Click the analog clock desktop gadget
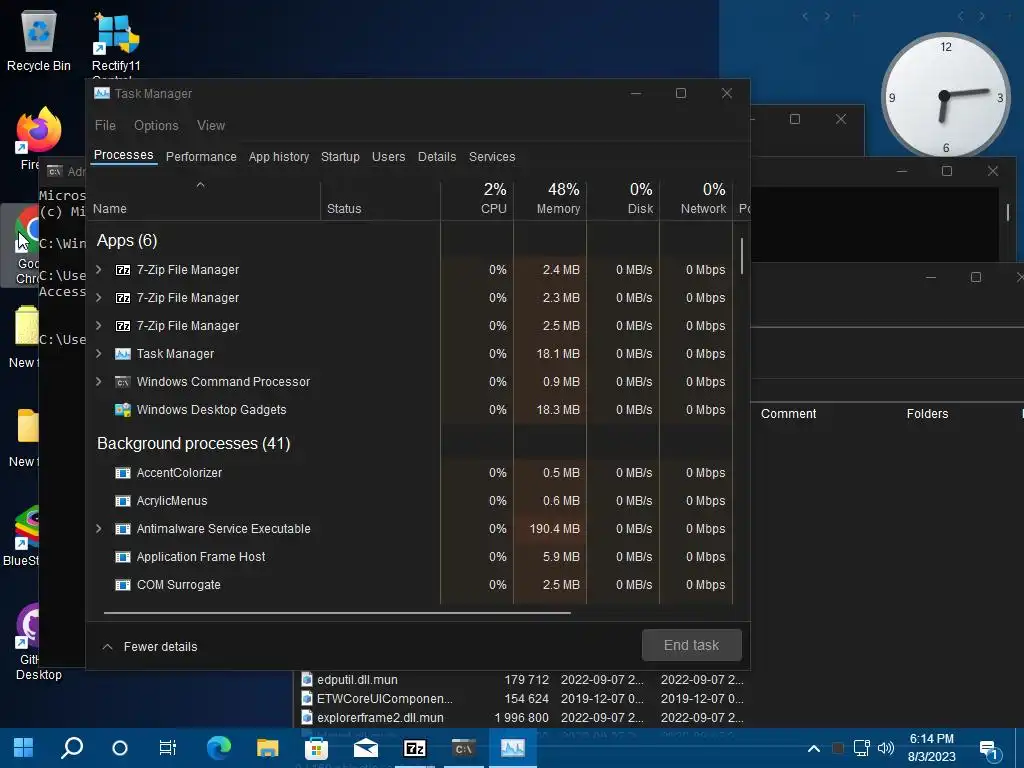Image resolution: width=1024 pixels, height=768 pixels. click(x=945, y=96)
